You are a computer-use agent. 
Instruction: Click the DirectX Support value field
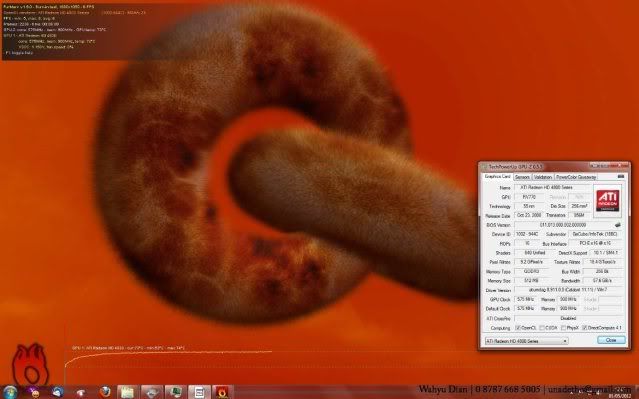(x=606, y=253)
